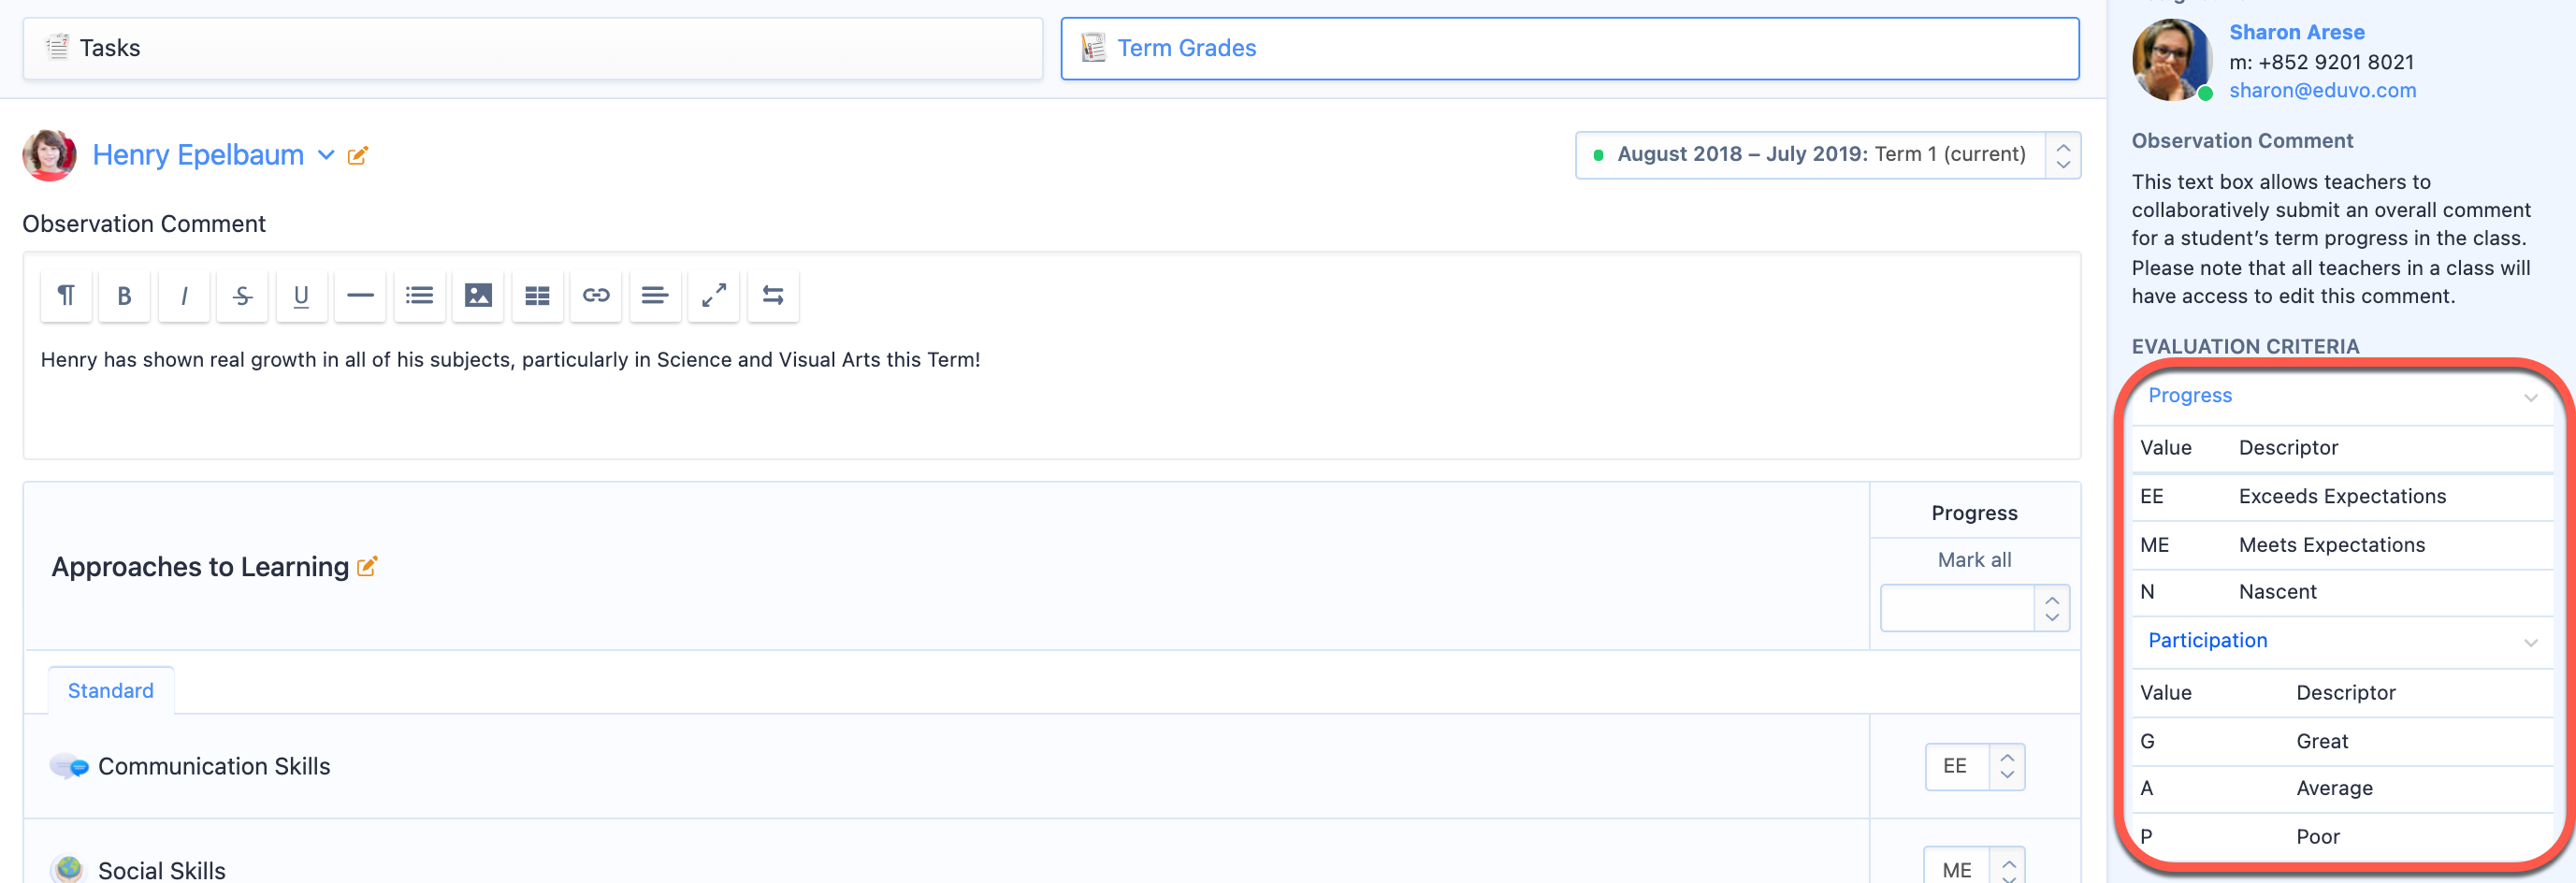Viewport: 2576px width, 883px height.
Task: Change Communication Skills EE grade dropdown
Action: [1974, 767]
